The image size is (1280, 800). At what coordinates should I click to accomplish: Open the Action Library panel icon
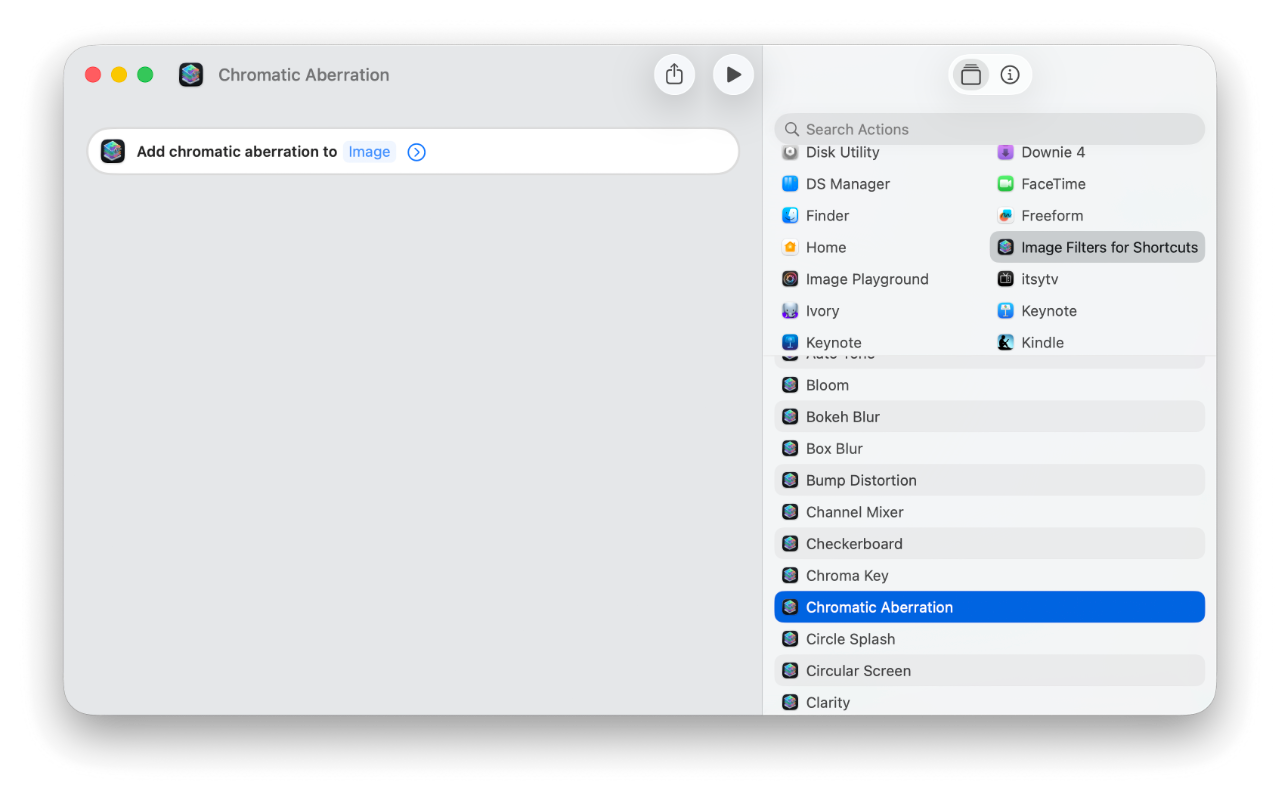point(970,75)
